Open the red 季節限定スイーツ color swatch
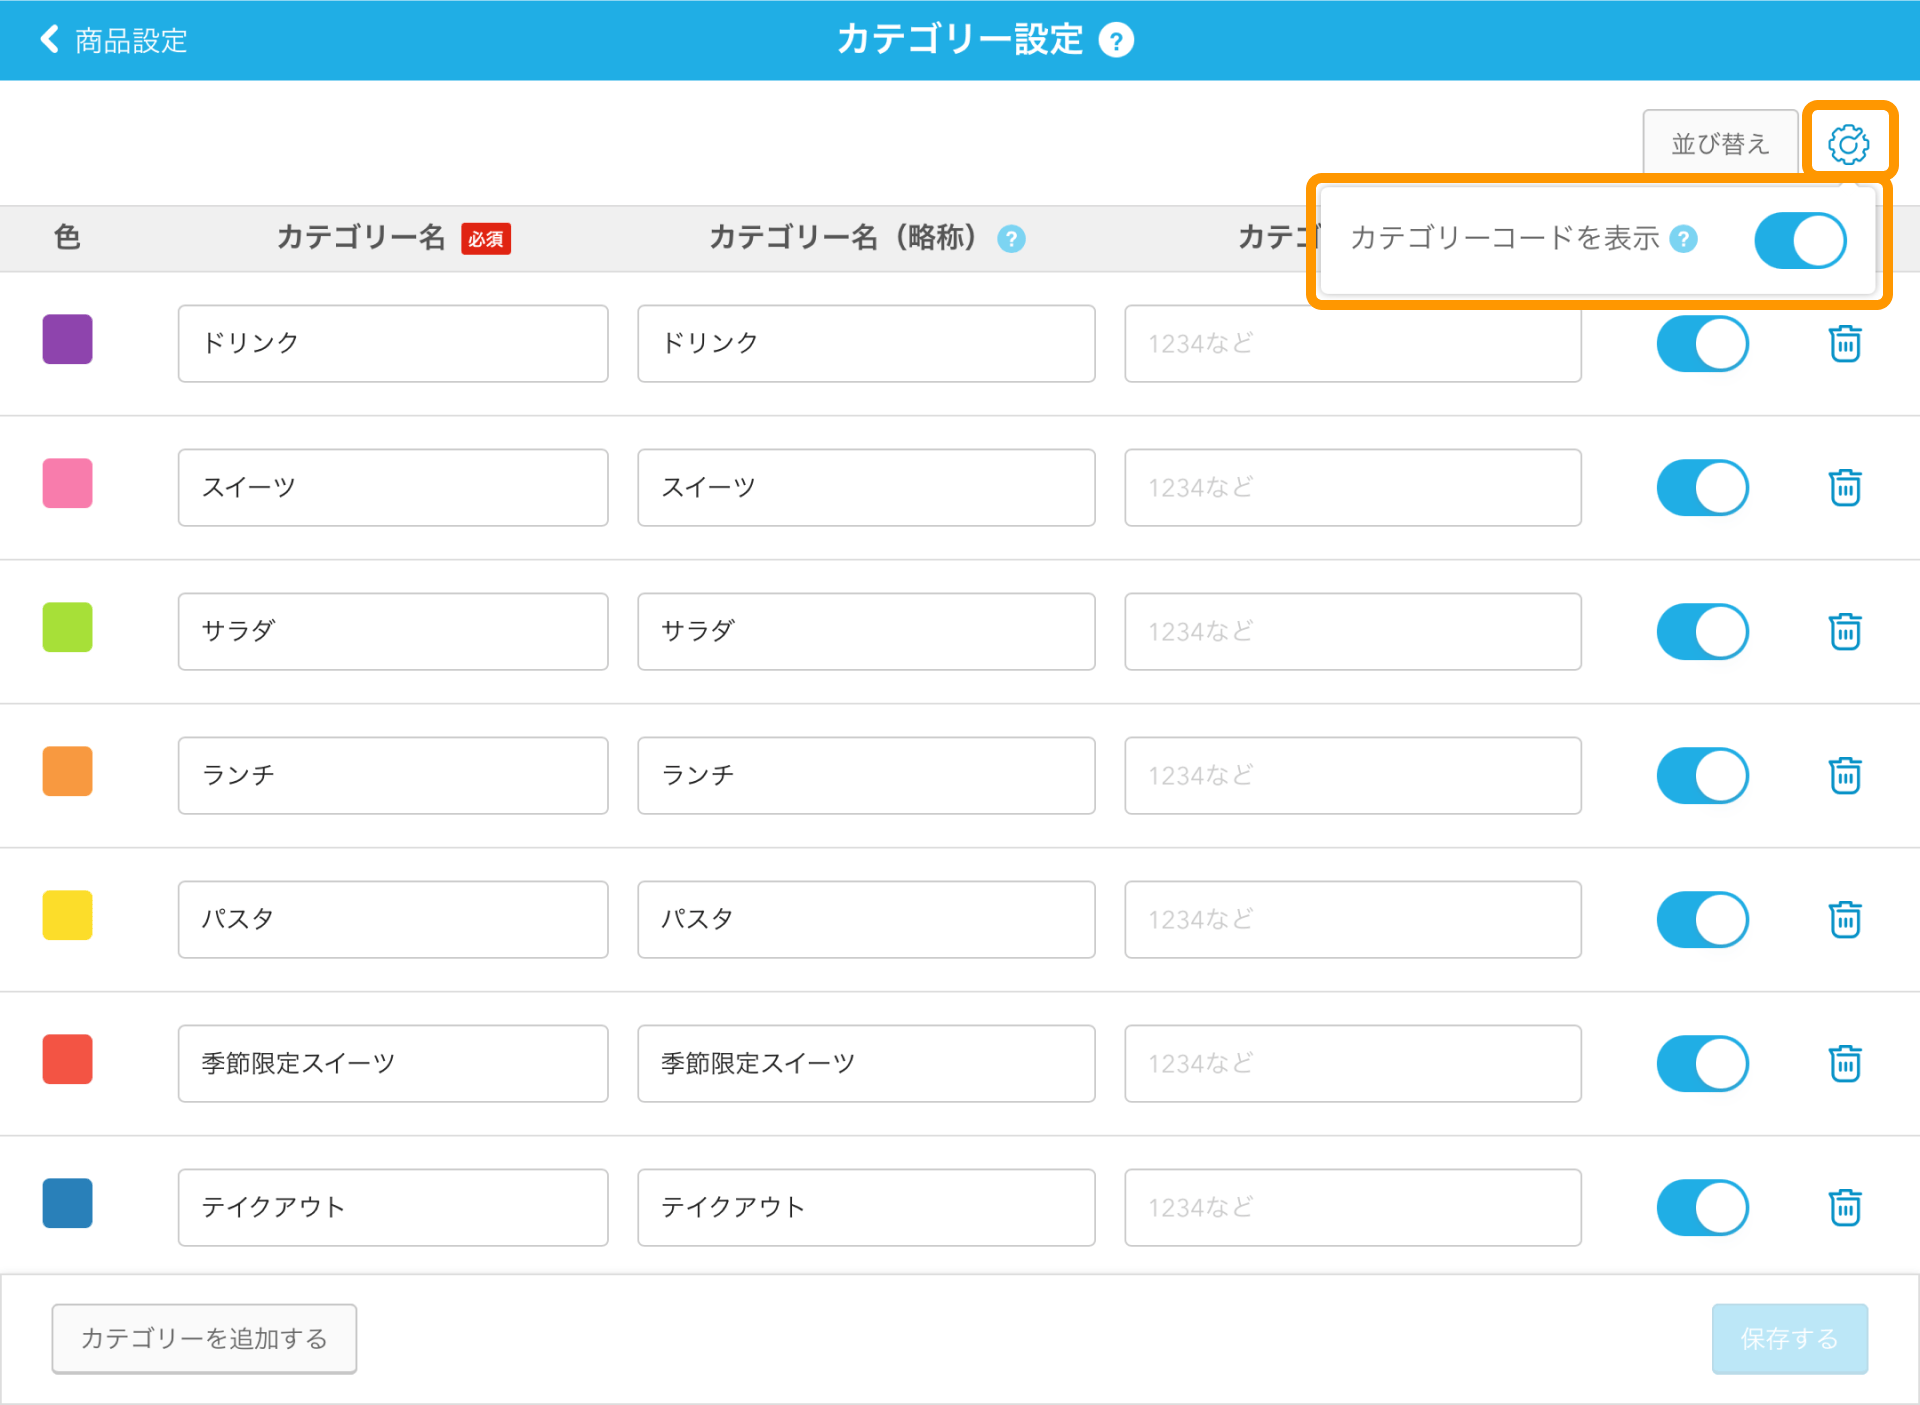The image size is (1920, 1405). pyautogui.click(x=67, y=1059)
